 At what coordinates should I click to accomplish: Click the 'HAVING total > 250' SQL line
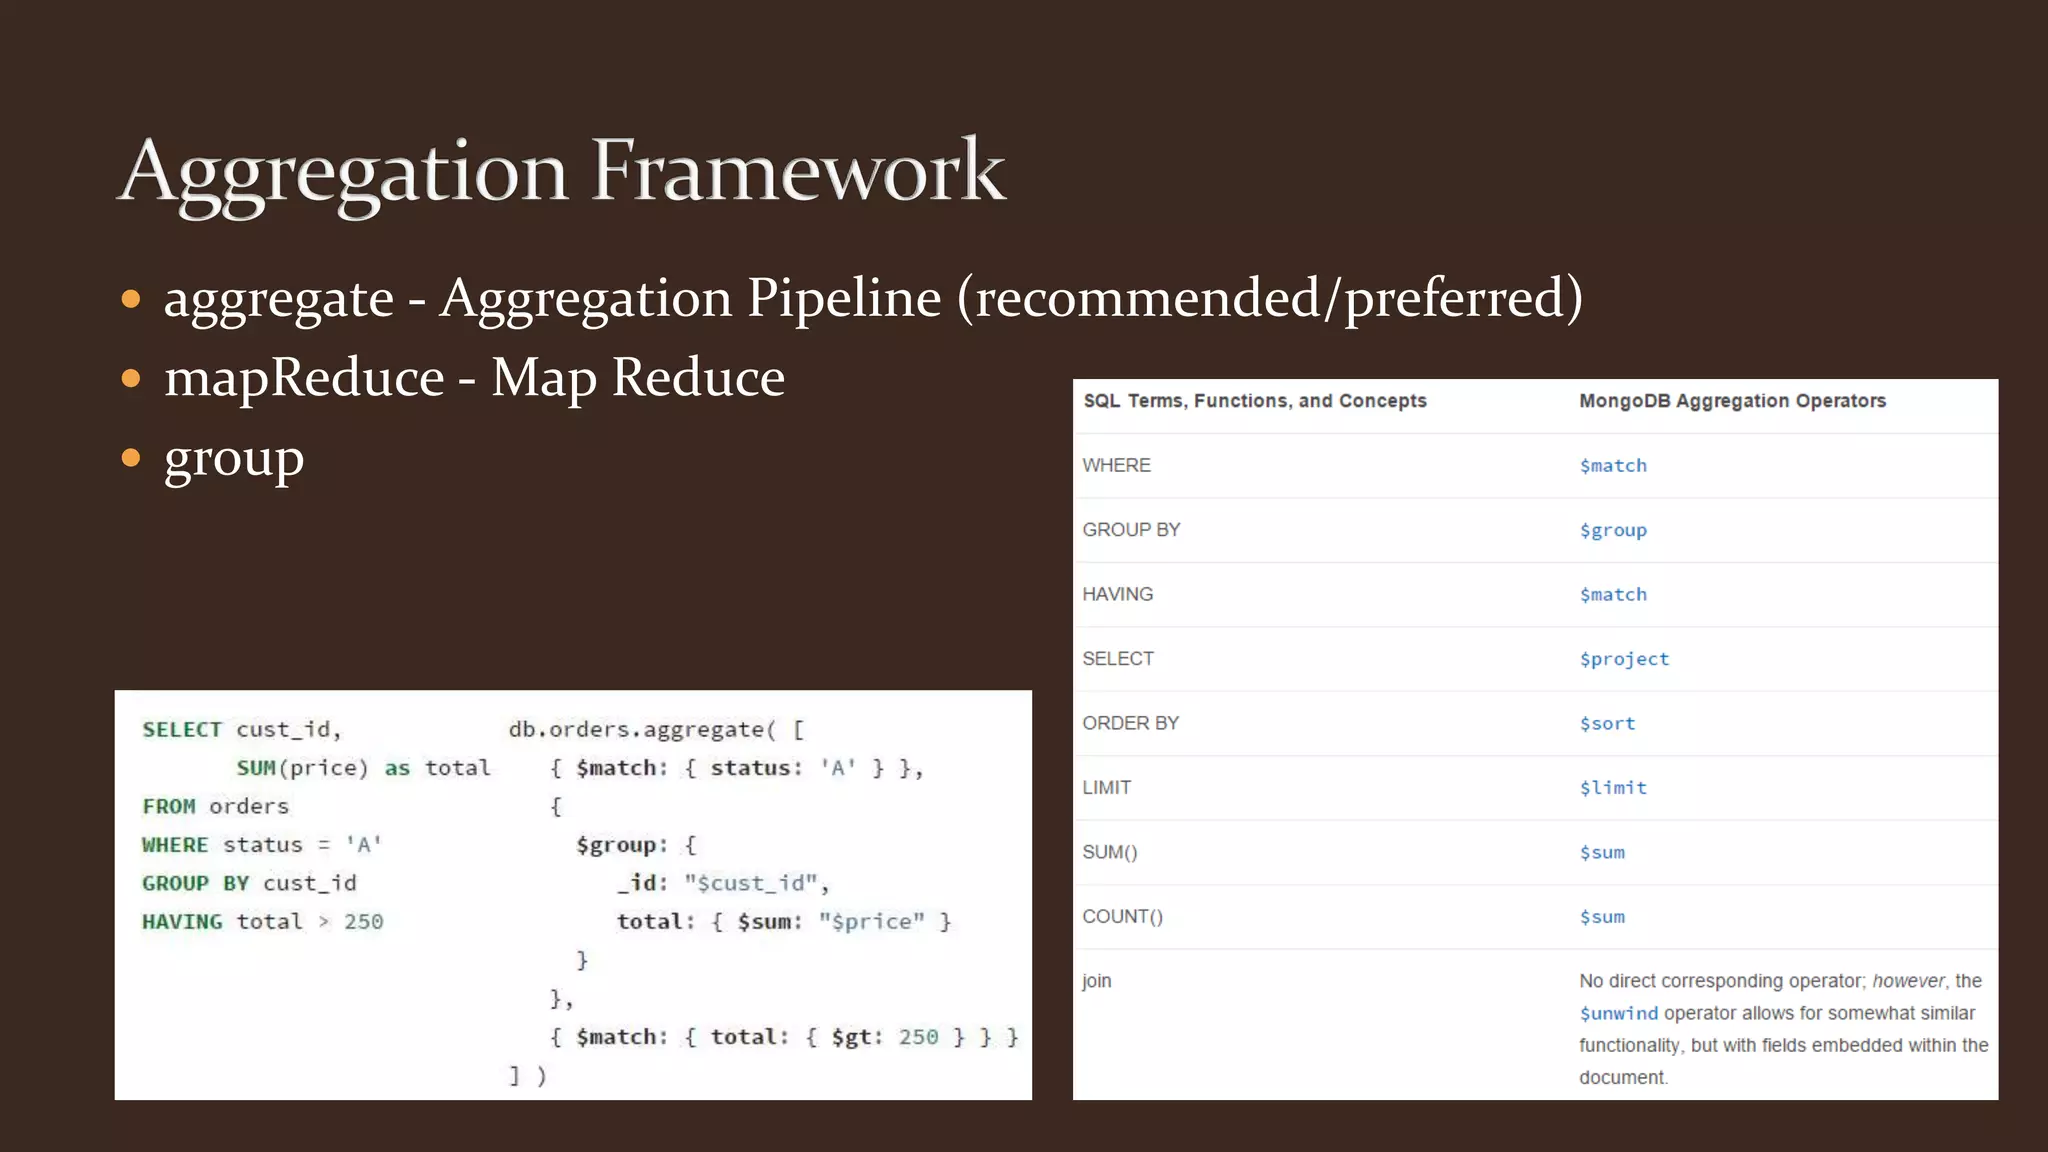point(262,922)
